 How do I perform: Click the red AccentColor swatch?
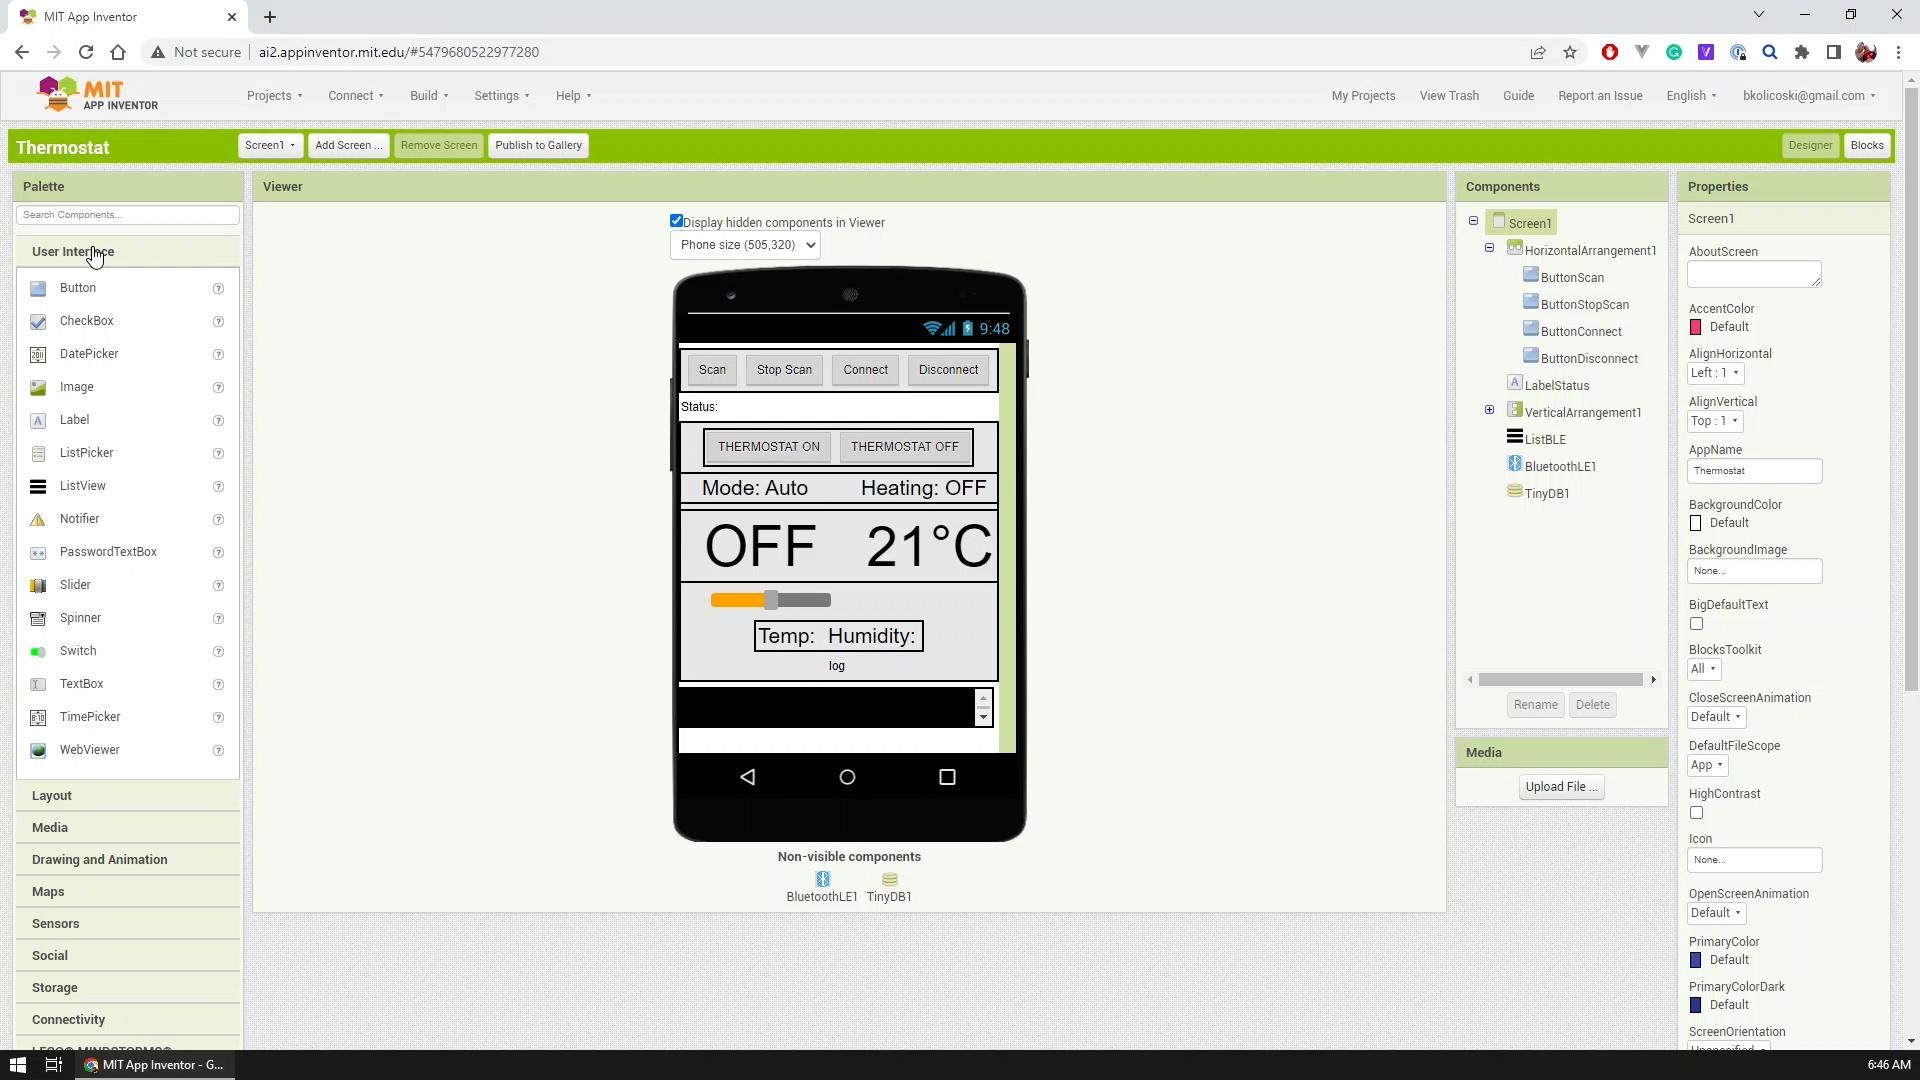[1695, 327]
